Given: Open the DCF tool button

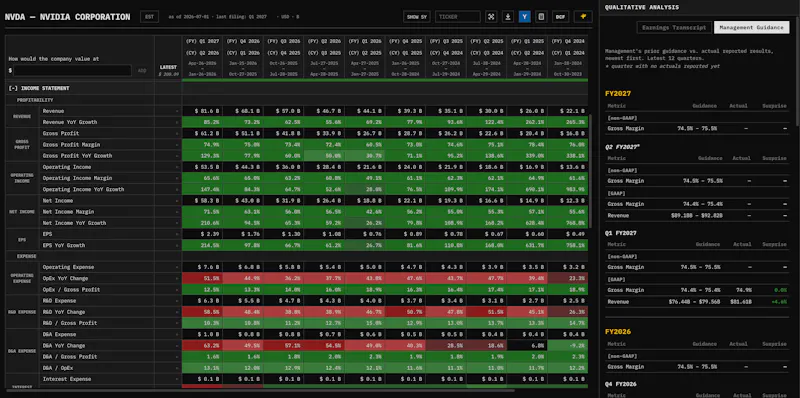Looking at the screenshot, I should (x=560, y=17).
